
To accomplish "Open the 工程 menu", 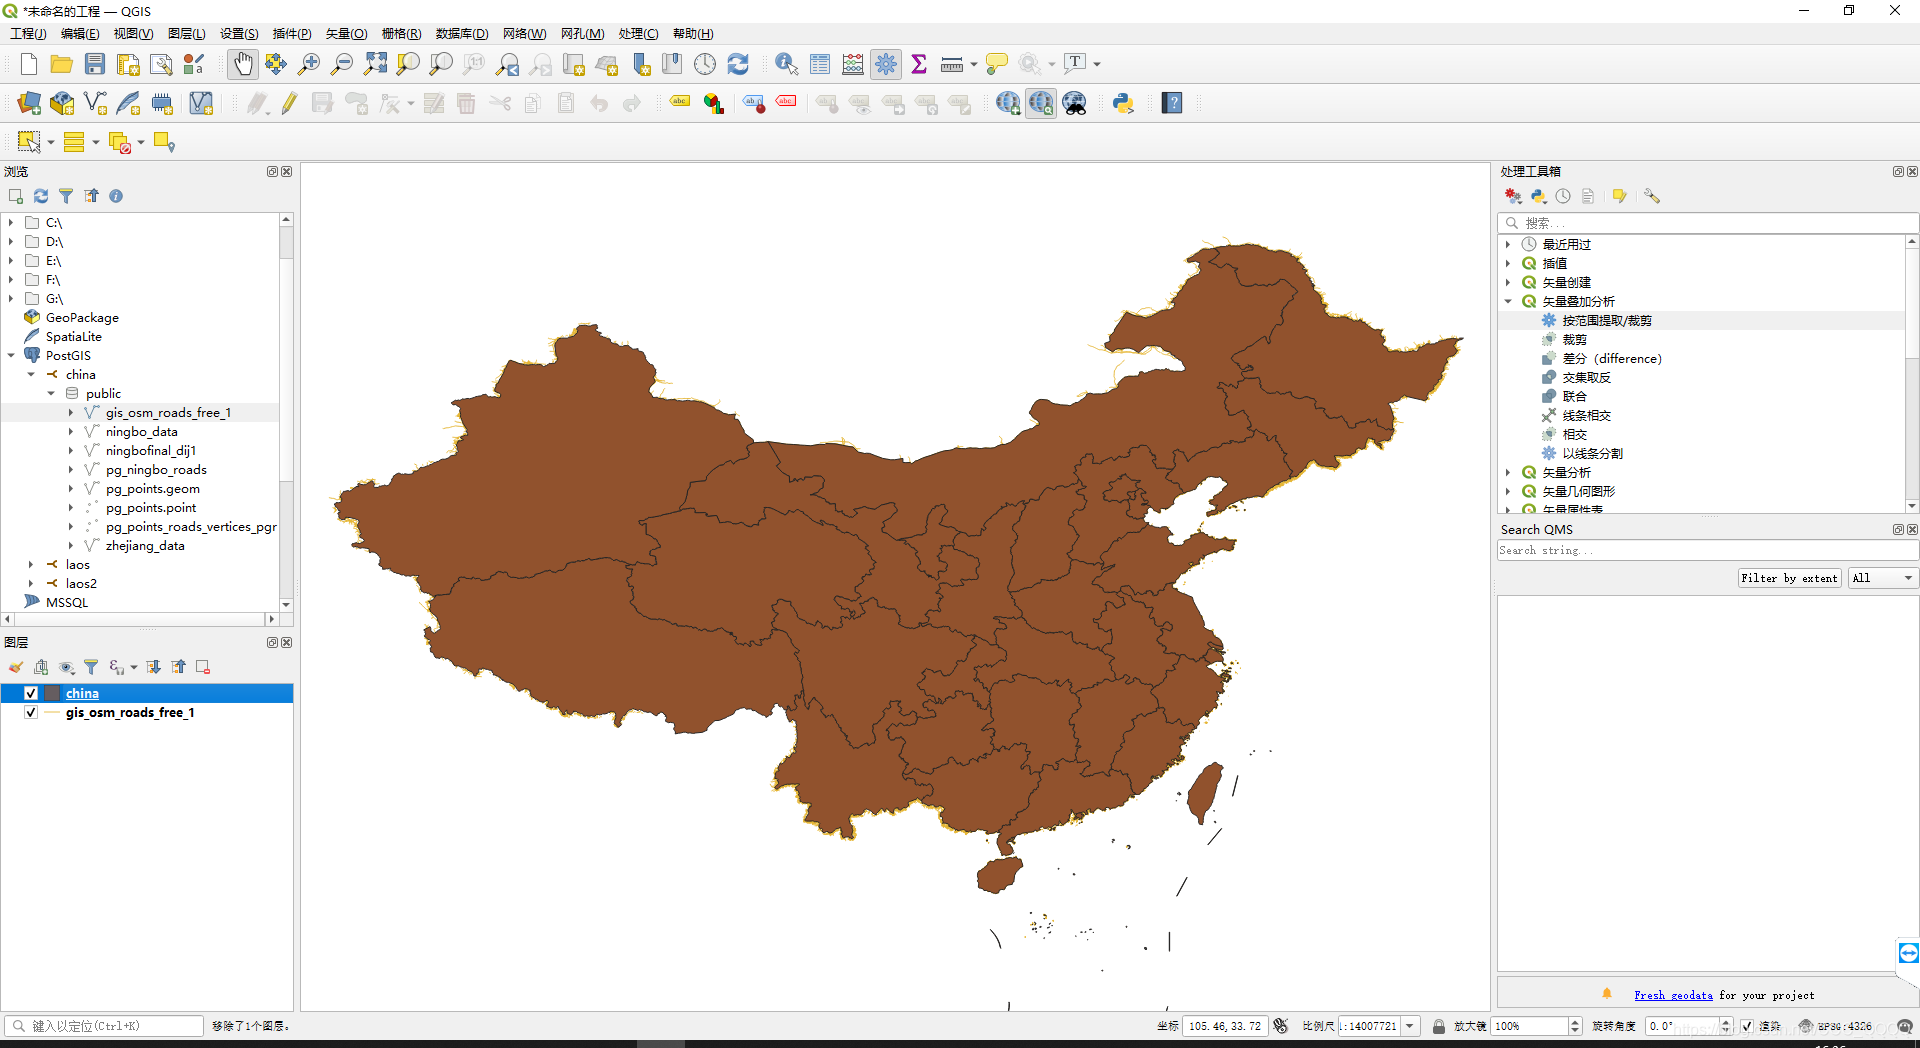I will (x=28, y=33).
